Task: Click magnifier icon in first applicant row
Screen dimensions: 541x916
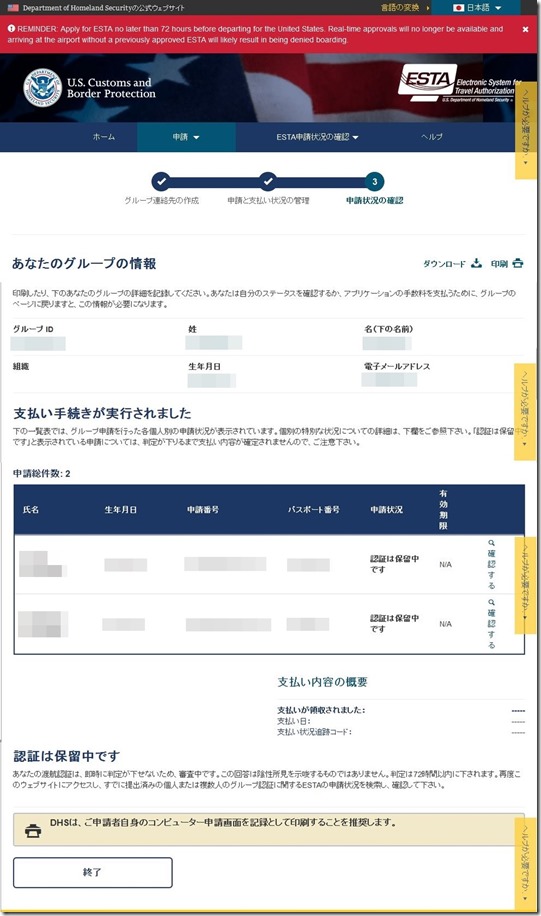Action: point(491,543)
